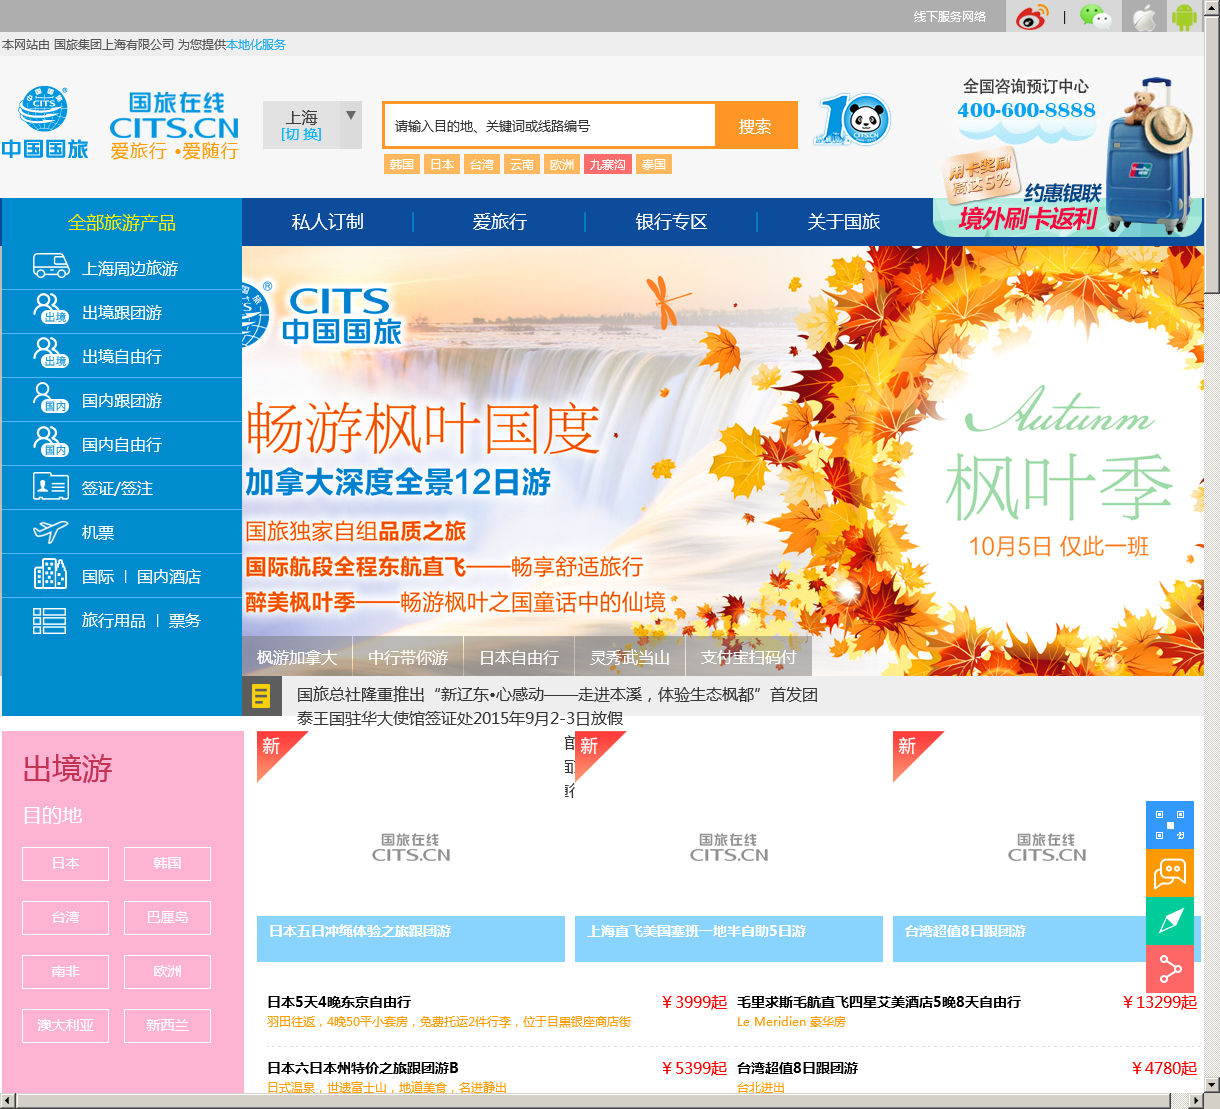Choose 新西兰 destination under 出境游
Viewport: 1220px width, 1109px height.
[167, 1026]
